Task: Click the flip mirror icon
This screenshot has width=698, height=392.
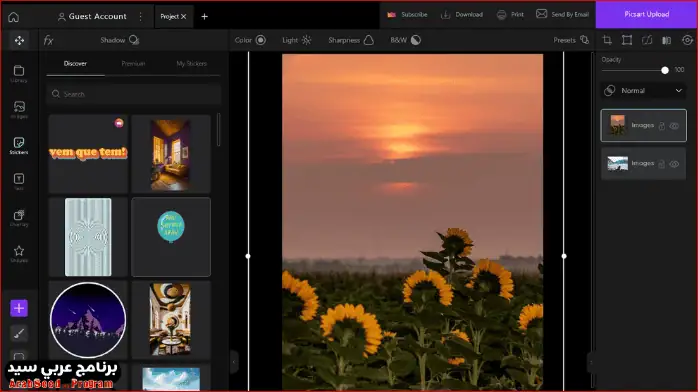Action: point(666,40)
